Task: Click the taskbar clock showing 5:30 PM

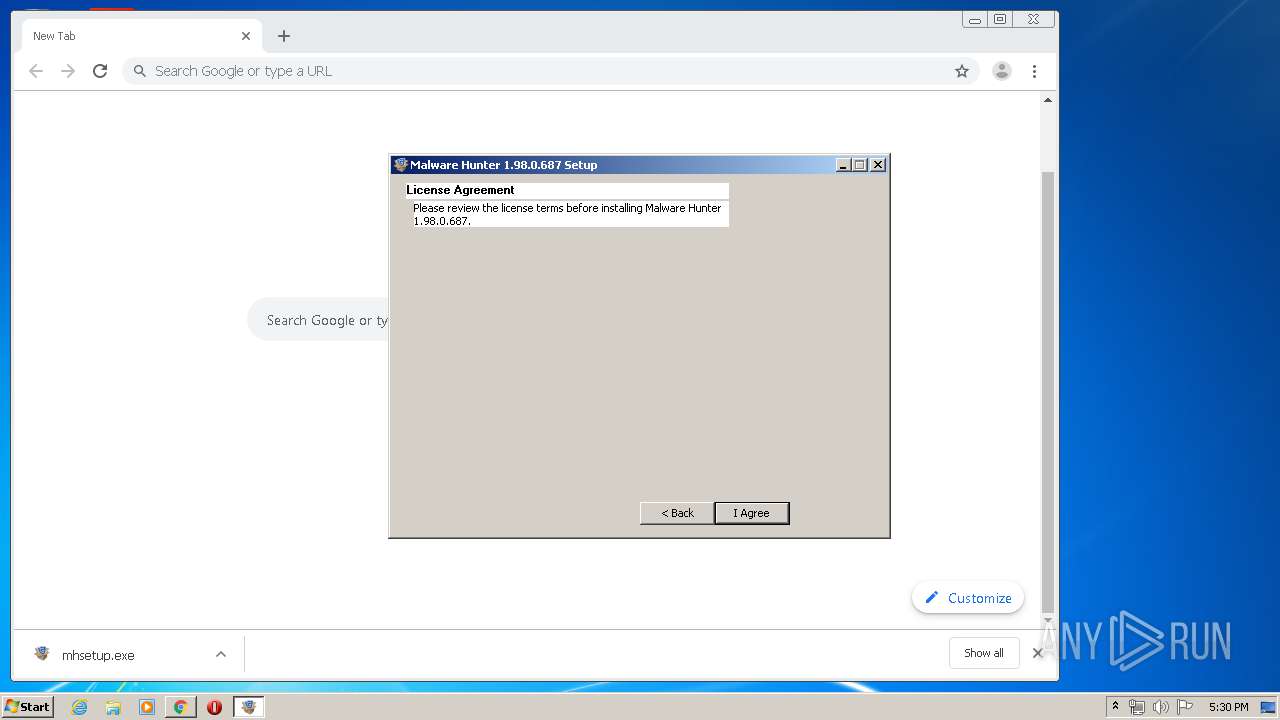Action: pos(1228,707)
